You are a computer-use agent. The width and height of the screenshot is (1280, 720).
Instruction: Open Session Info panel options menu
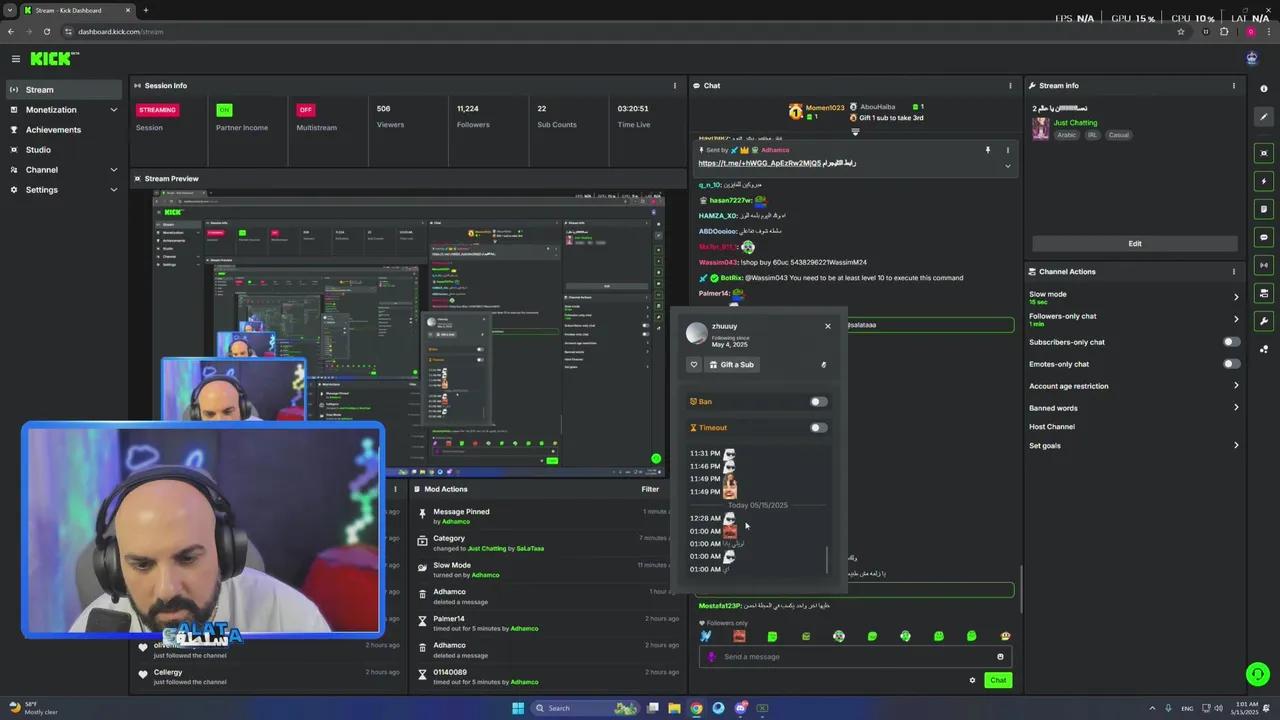click(674, 86)
